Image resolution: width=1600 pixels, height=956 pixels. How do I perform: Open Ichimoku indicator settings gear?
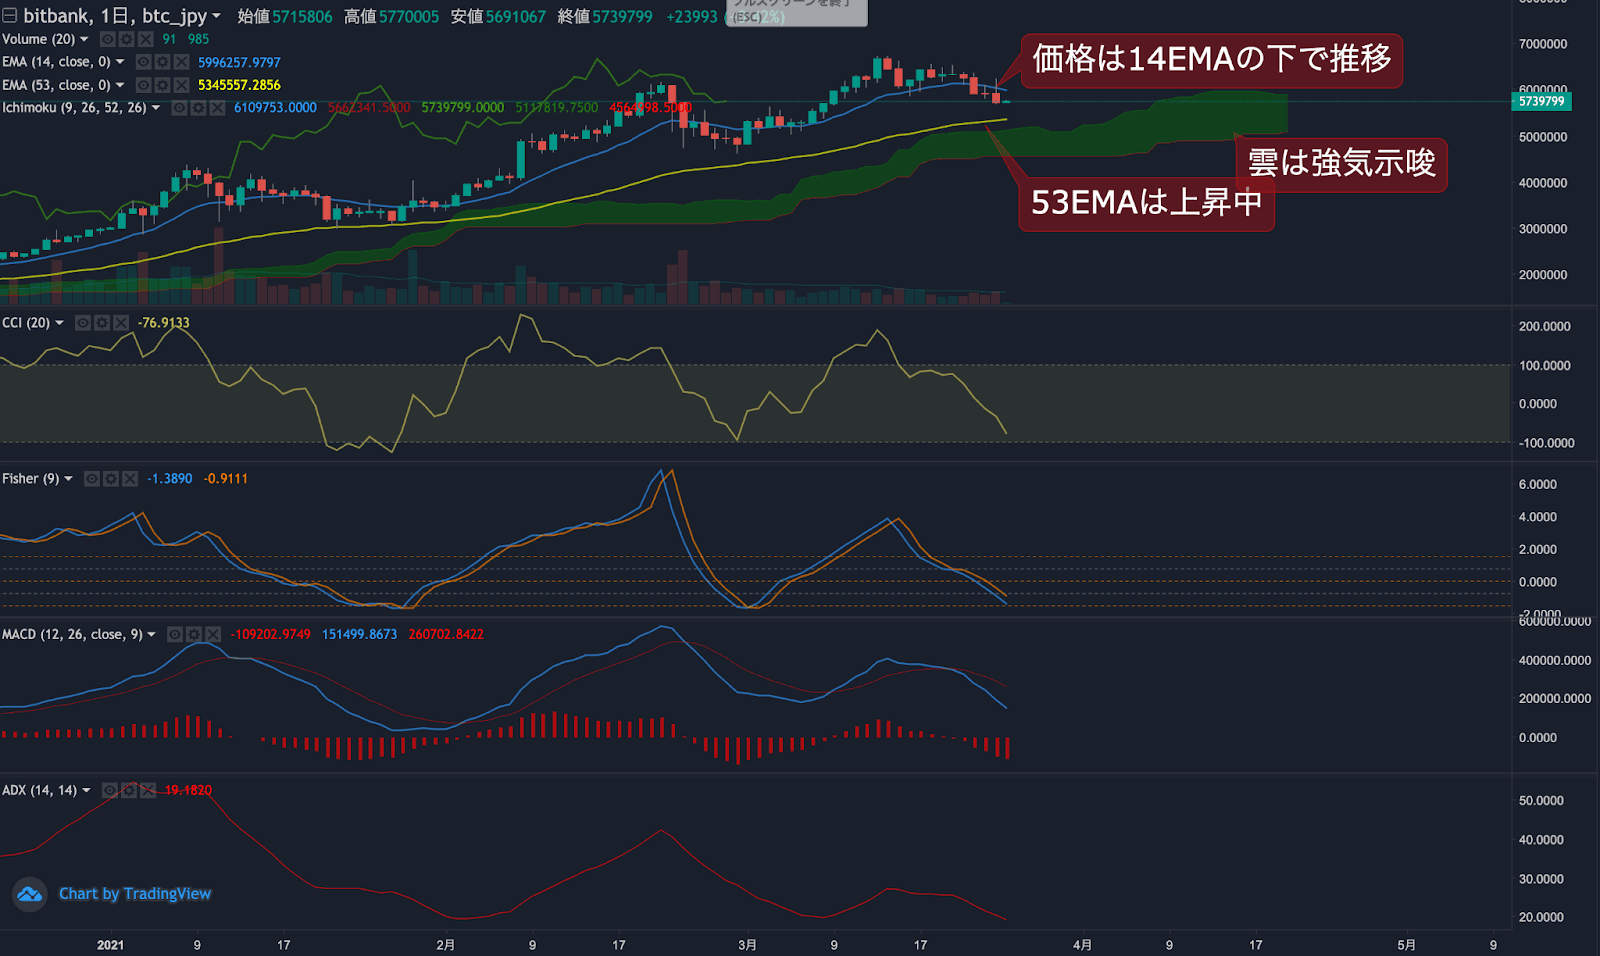point(198,108)
